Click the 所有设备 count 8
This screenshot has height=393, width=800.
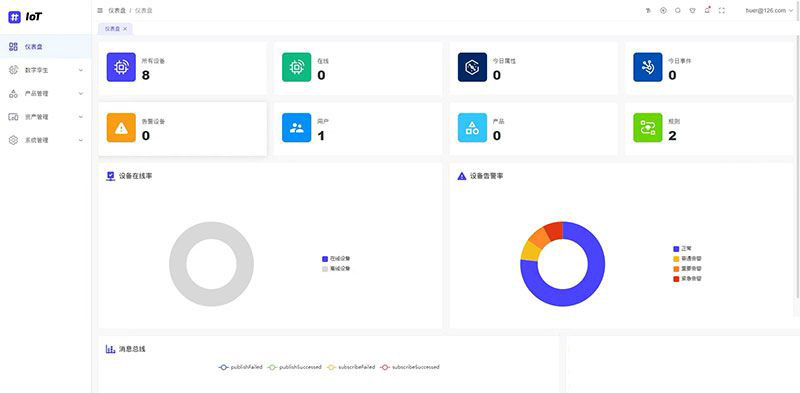coord(145,76)
